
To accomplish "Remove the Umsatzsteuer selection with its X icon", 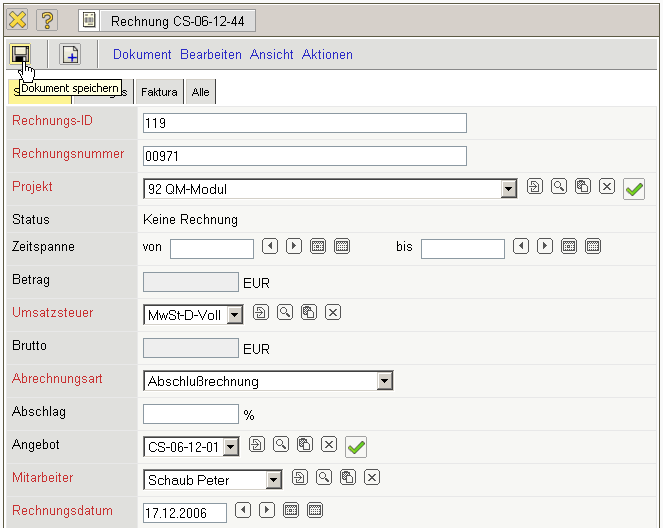I will 333,313.
